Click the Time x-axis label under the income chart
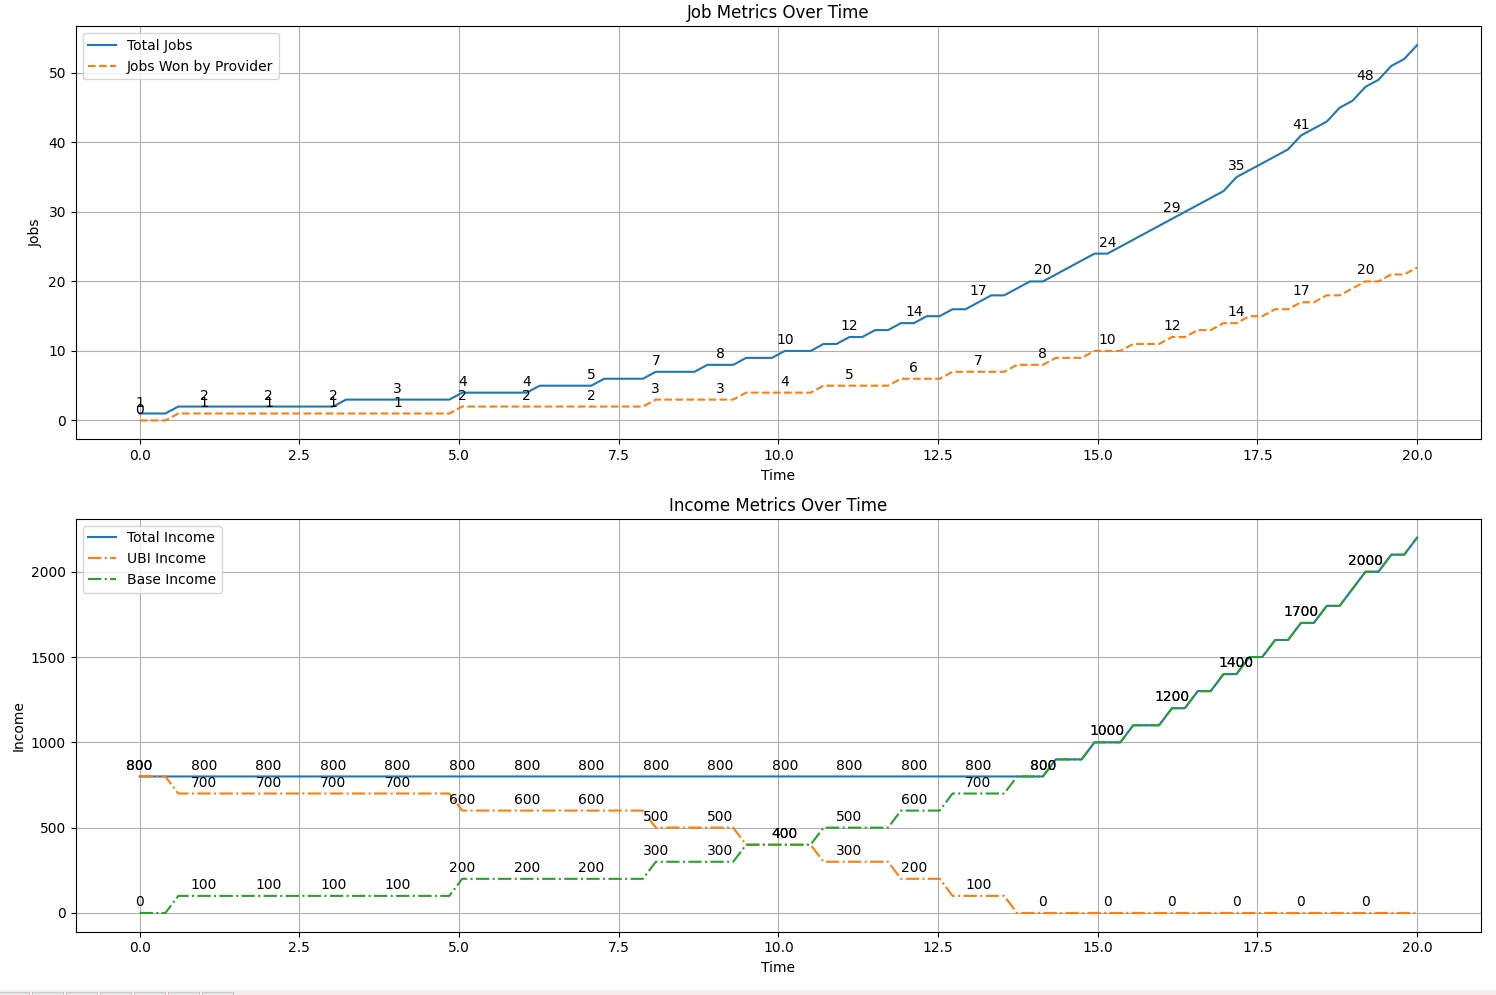 tap(777, 967)
